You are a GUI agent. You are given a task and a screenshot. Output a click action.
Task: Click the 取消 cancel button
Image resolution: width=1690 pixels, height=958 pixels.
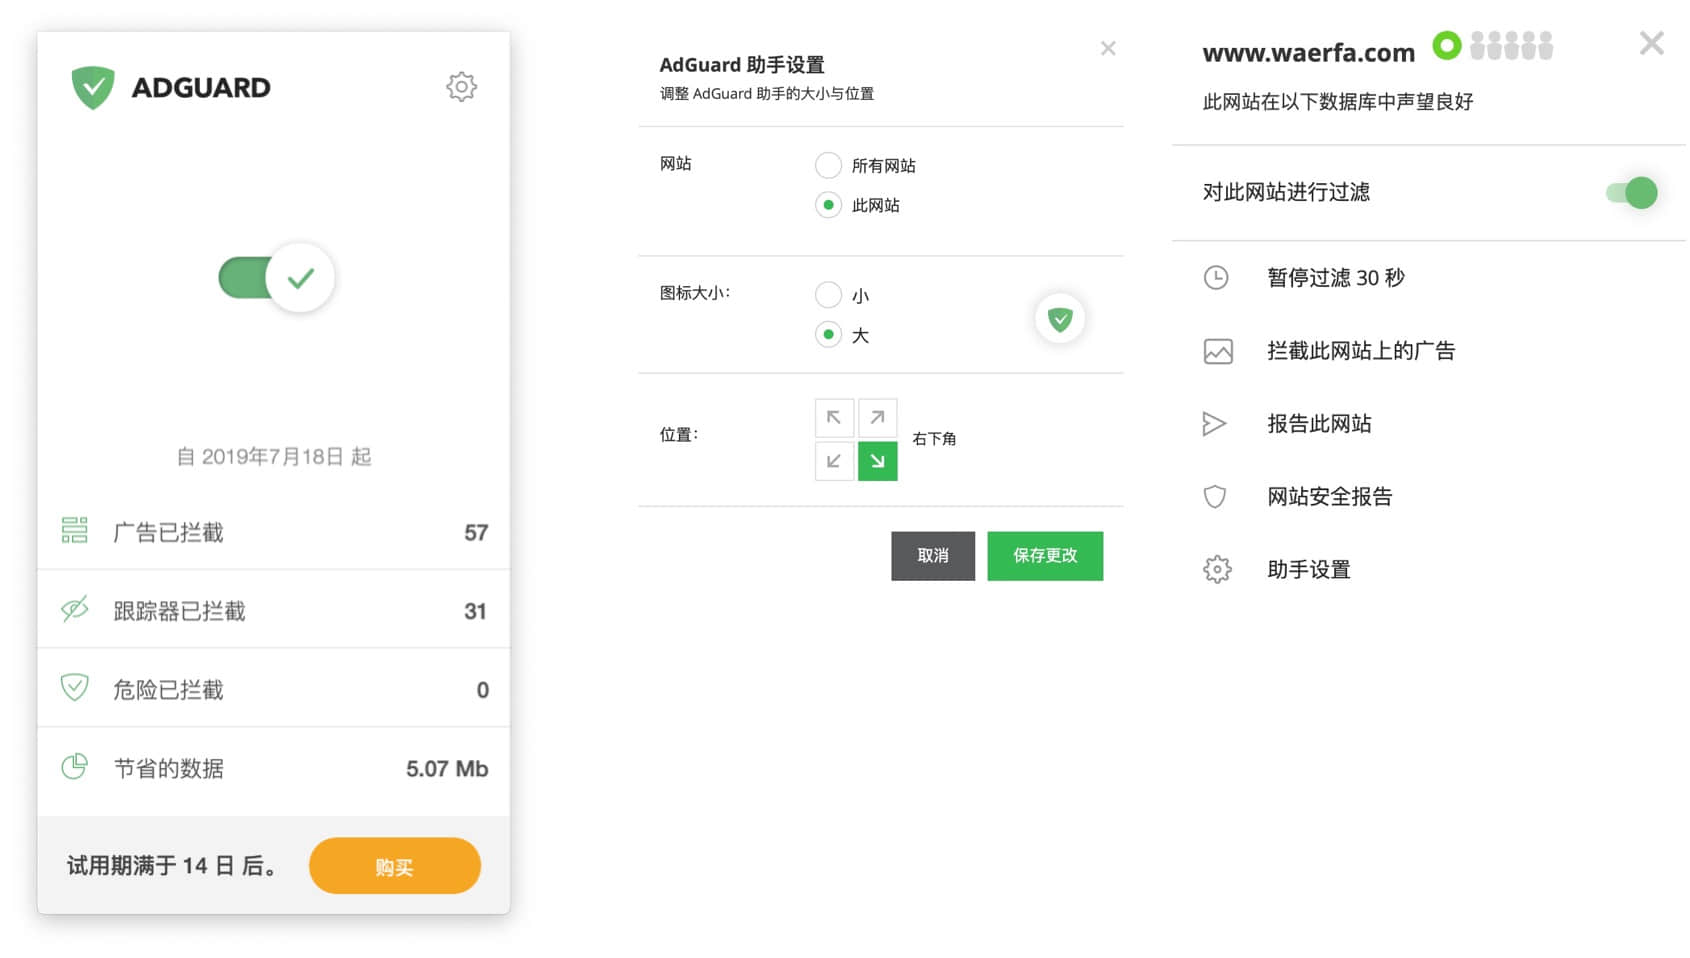(x=932, y=556)
